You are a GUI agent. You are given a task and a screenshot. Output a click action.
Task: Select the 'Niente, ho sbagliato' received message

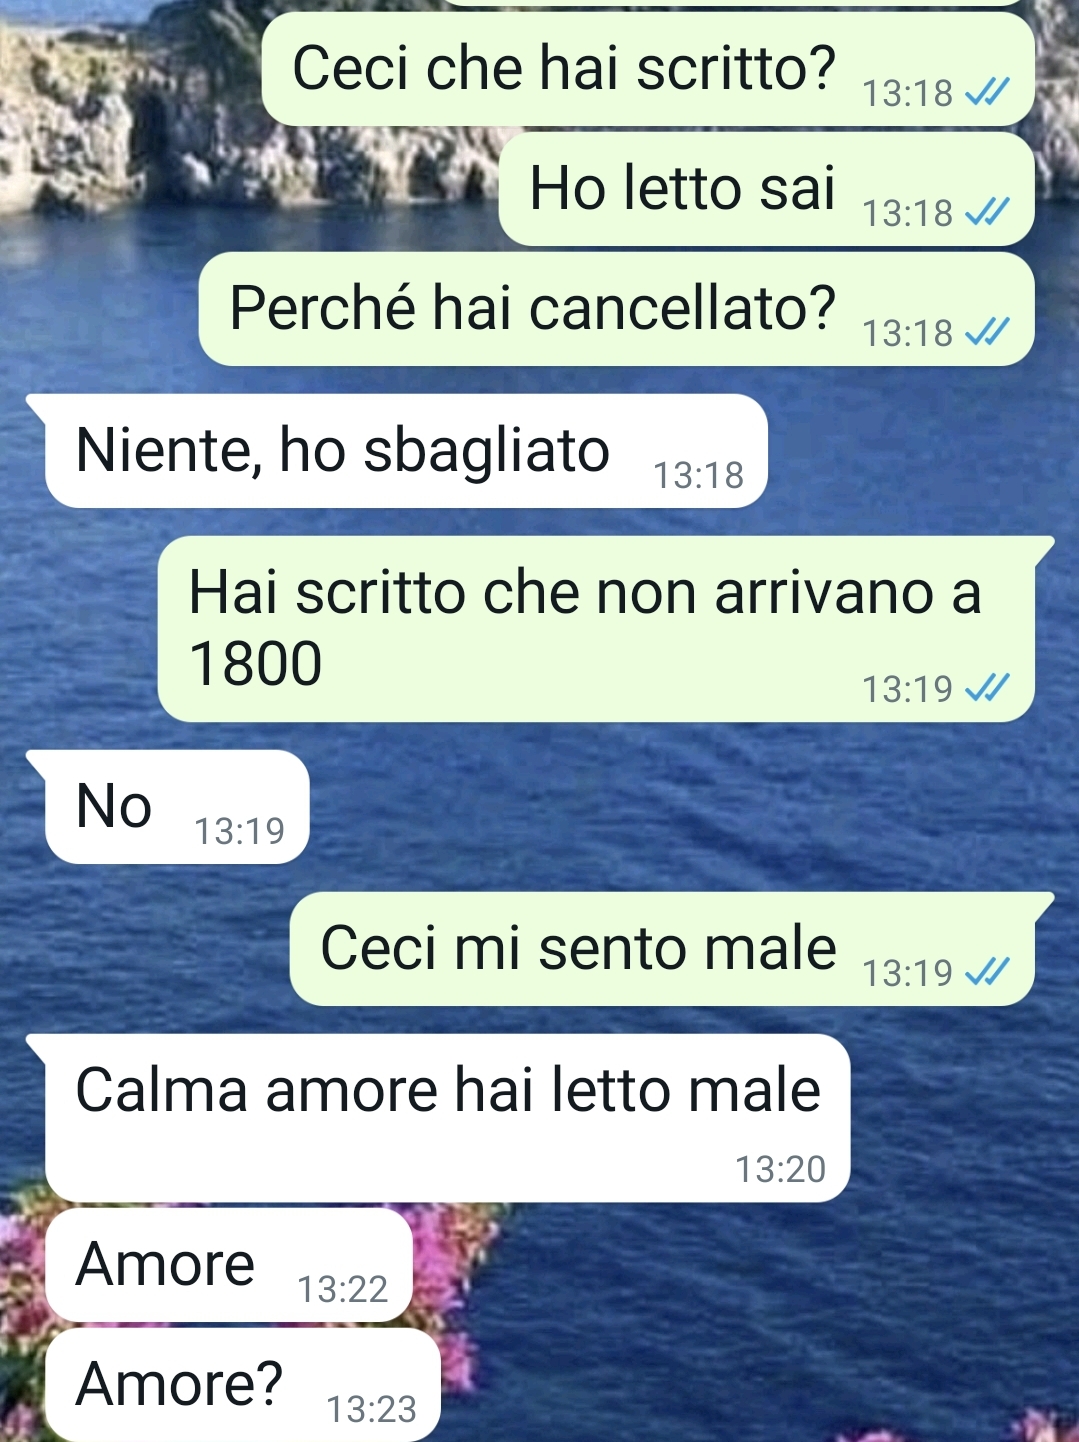[405, 451]
